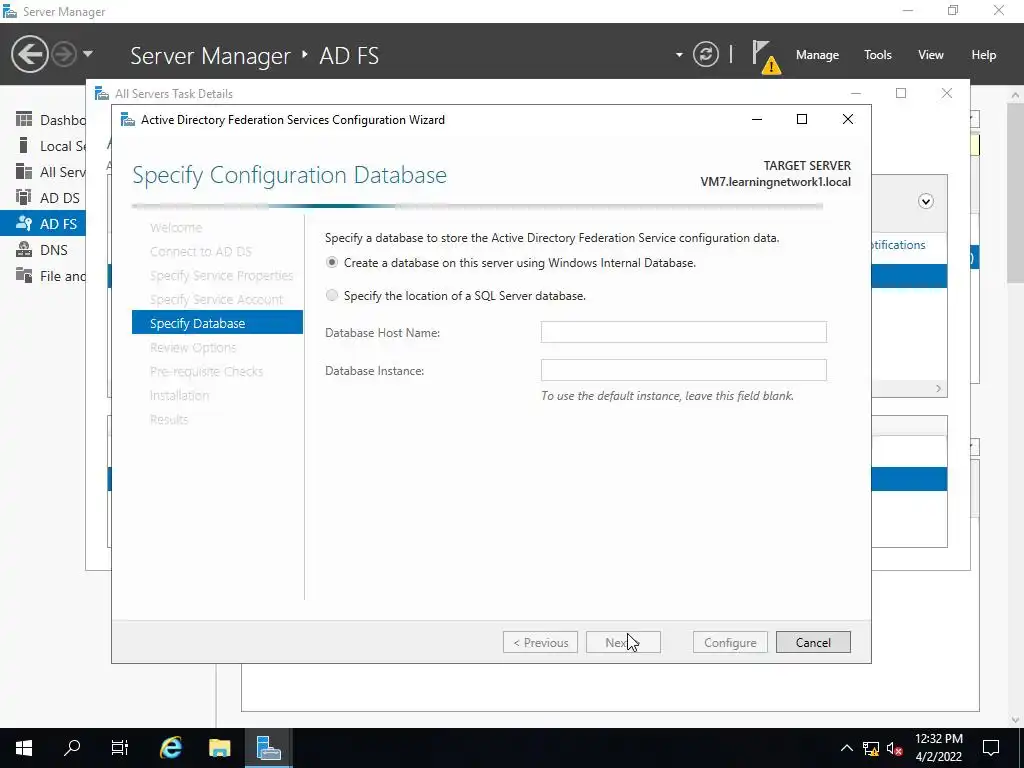Click the Review Options step

[193, 347]
